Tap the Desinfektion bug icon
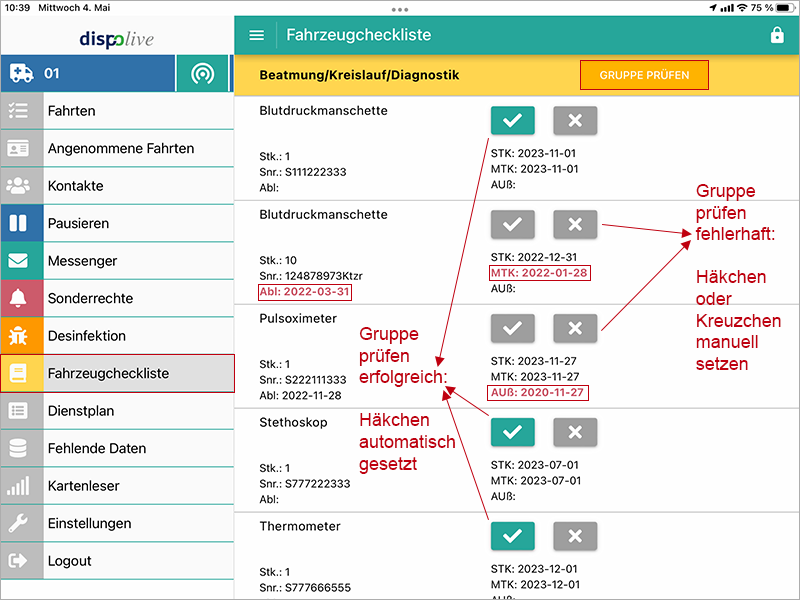 (18, 336)
